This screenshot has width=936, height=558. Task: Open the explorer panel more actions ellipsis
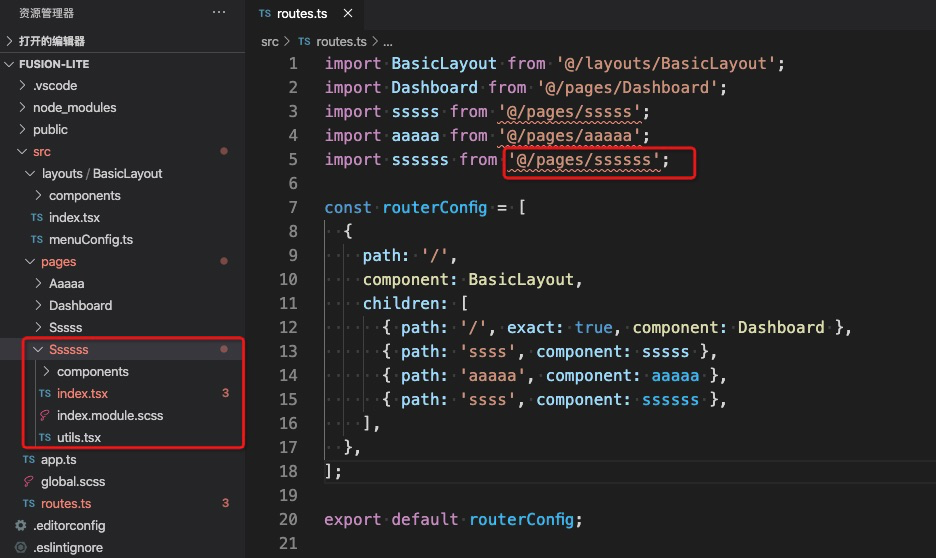pyautogui.click(x=219, y=12)
